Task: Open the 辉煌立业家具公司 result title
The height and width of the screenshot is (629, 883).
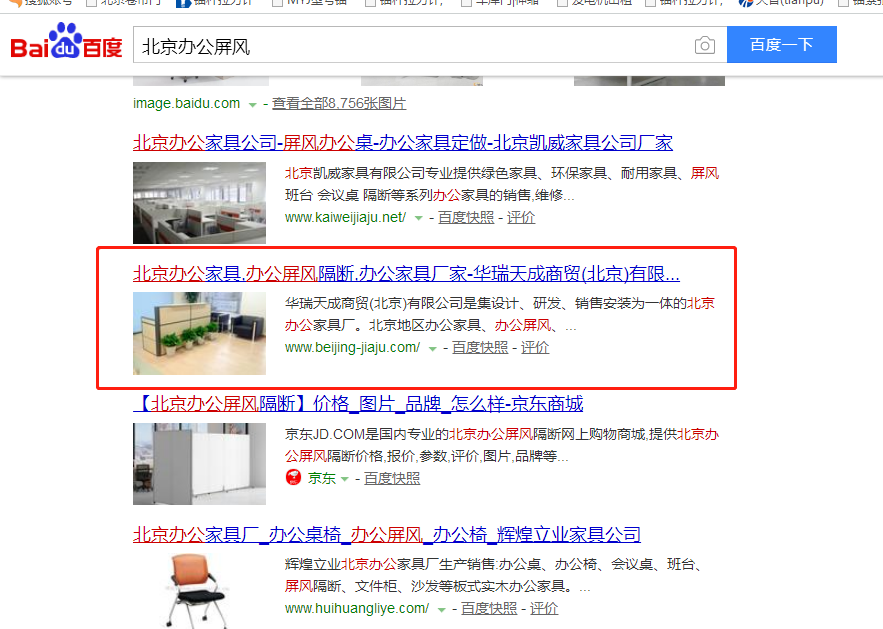Action: tap(387, 534)
